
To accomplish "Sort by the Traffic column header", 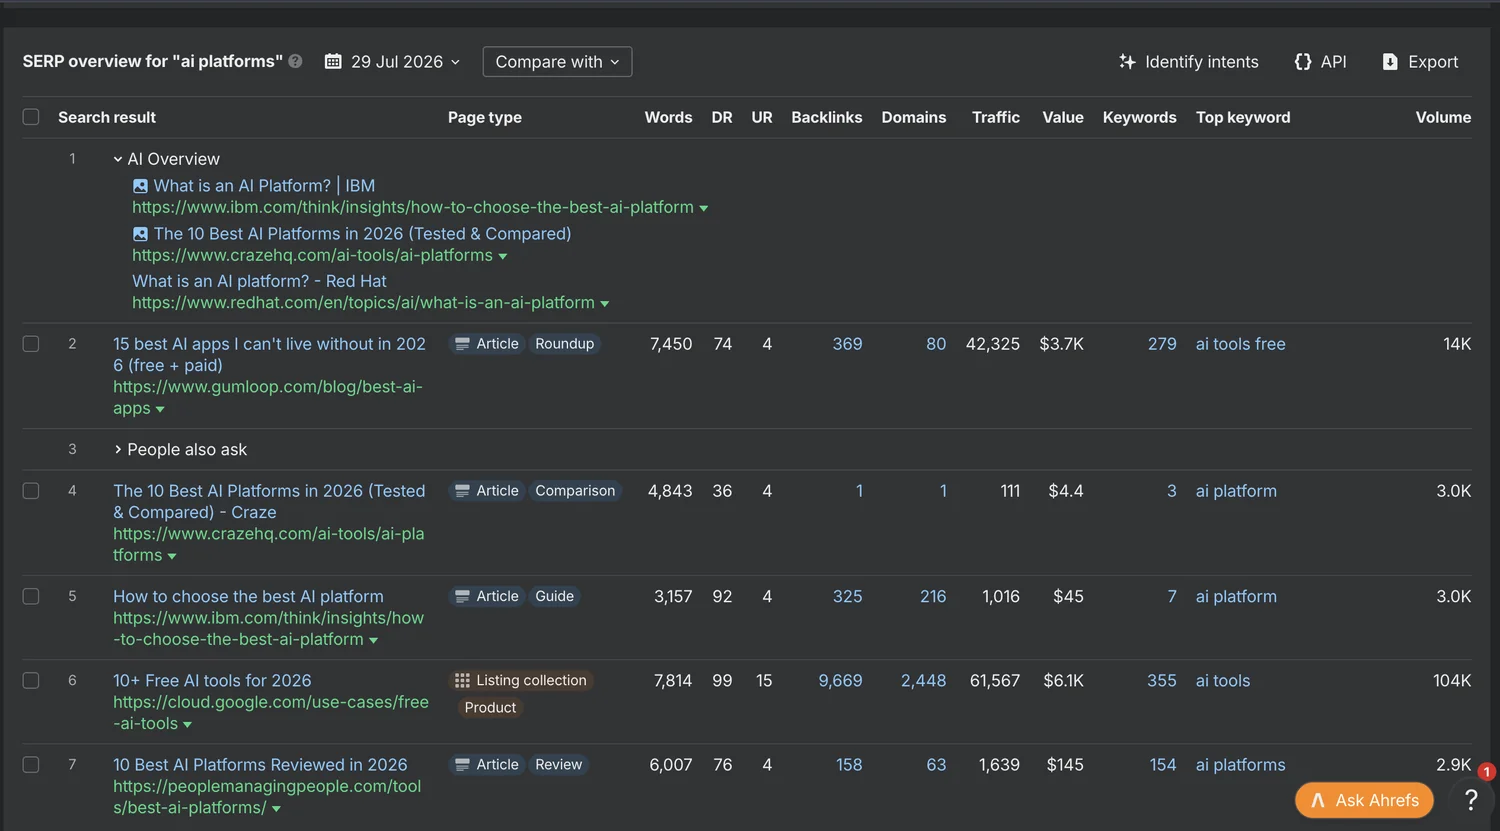I will click(x=996, y=117).
